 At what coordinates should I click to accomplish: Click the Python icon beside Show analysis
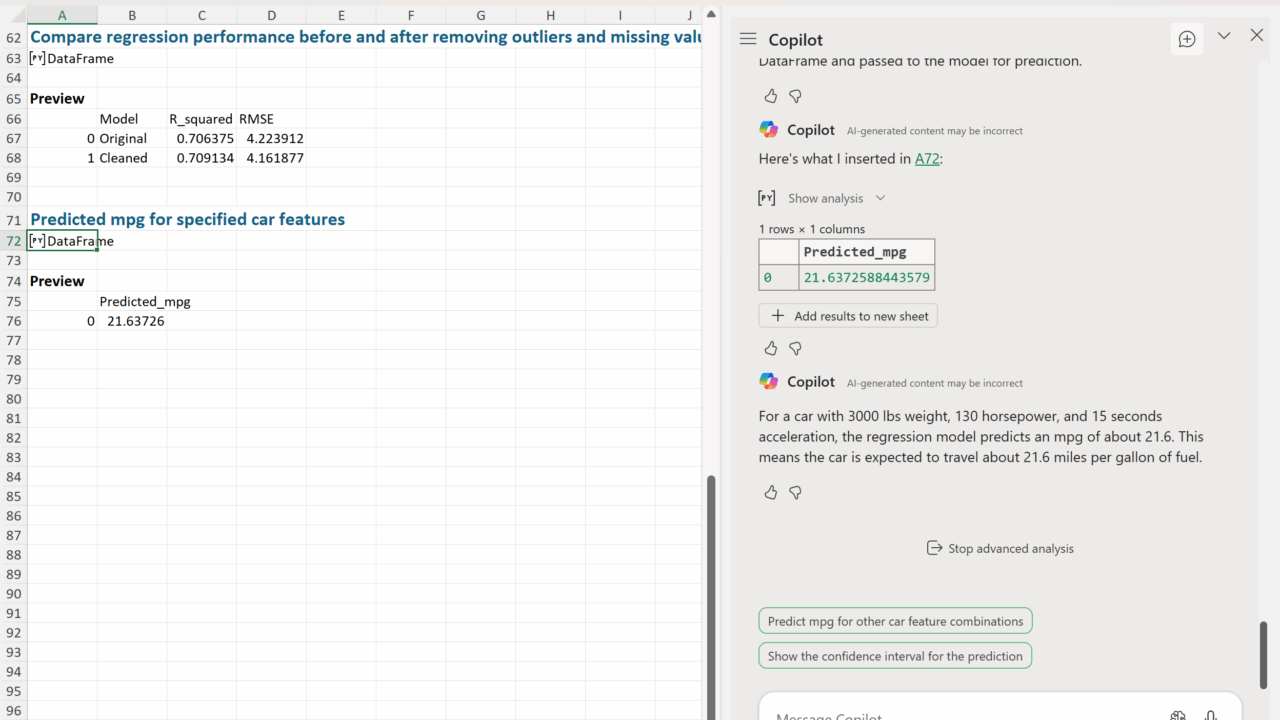[x=767, y=198]
